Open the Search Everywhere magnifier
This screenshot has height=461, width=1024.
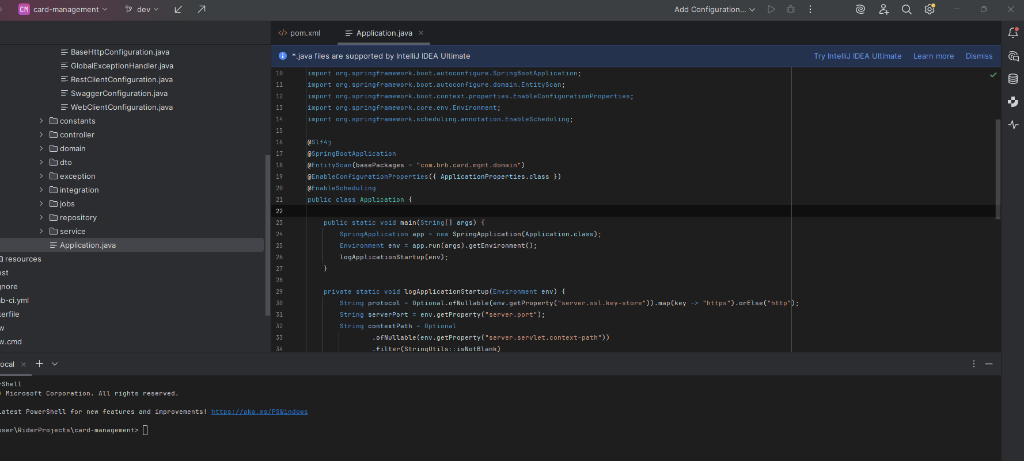coord(907,9)
